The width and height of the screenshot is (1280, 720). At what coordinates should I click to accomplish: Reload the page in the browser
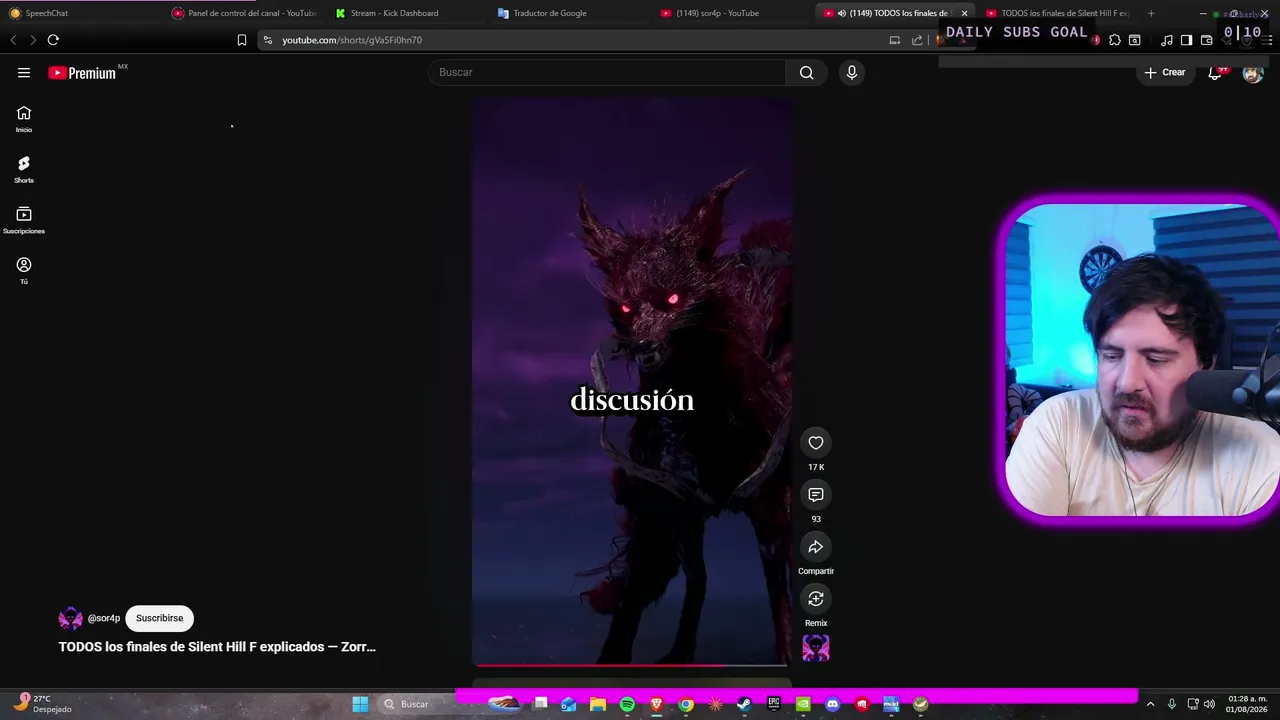tap(53, 40)
